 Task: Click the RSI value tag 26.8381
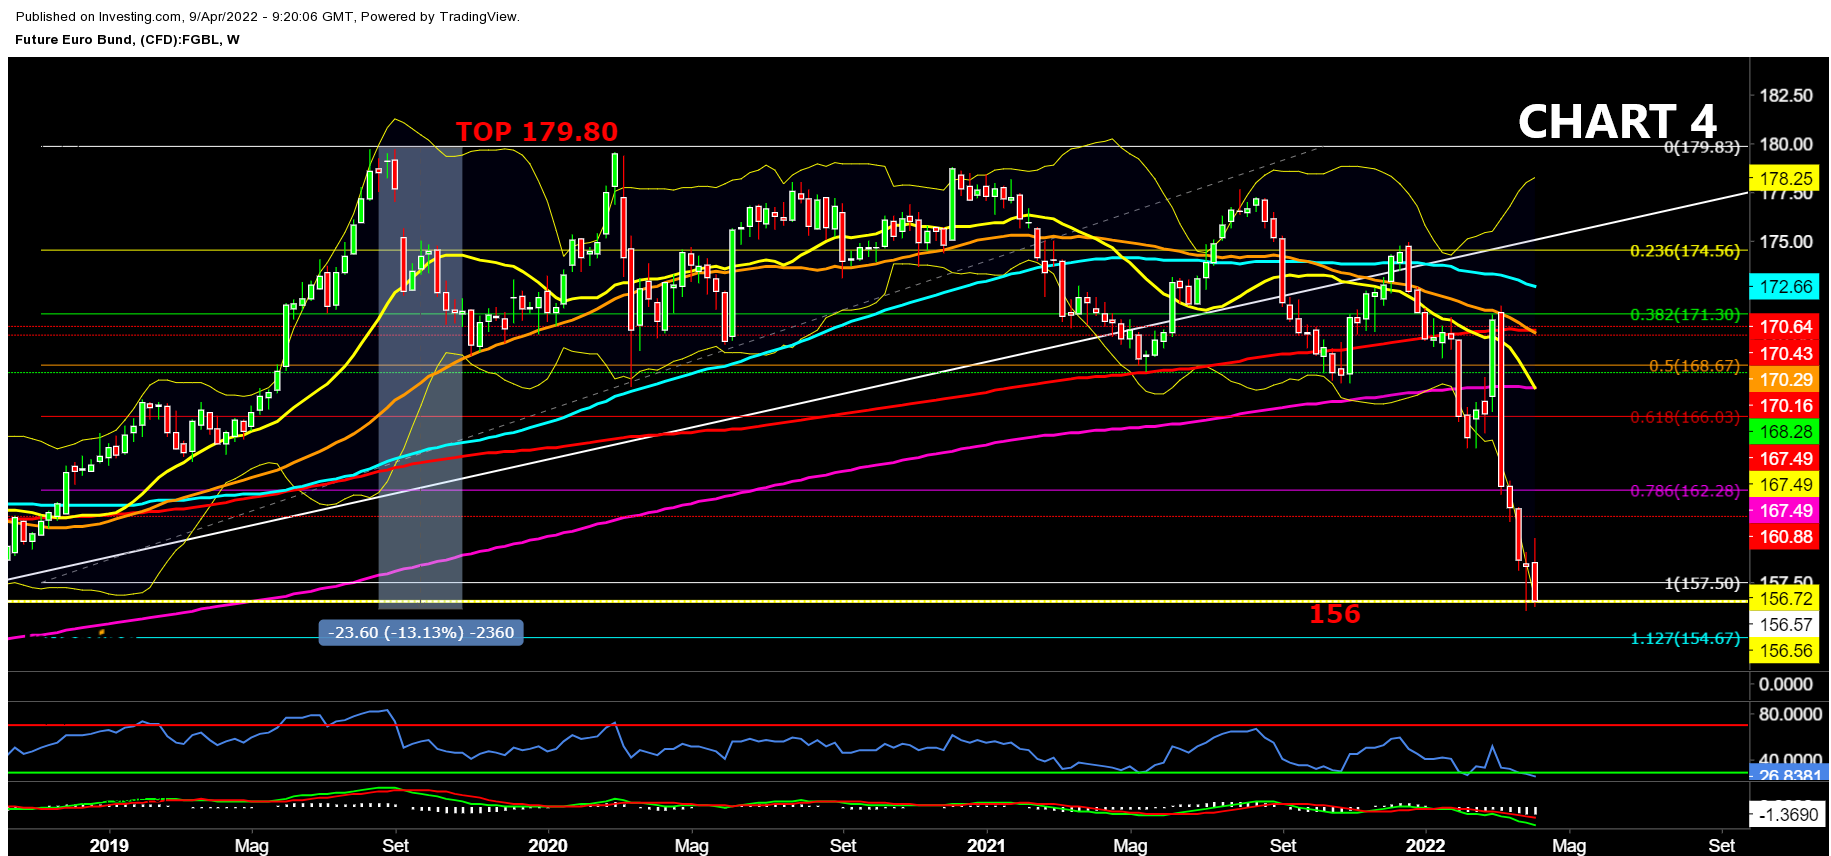[1788, 774]
